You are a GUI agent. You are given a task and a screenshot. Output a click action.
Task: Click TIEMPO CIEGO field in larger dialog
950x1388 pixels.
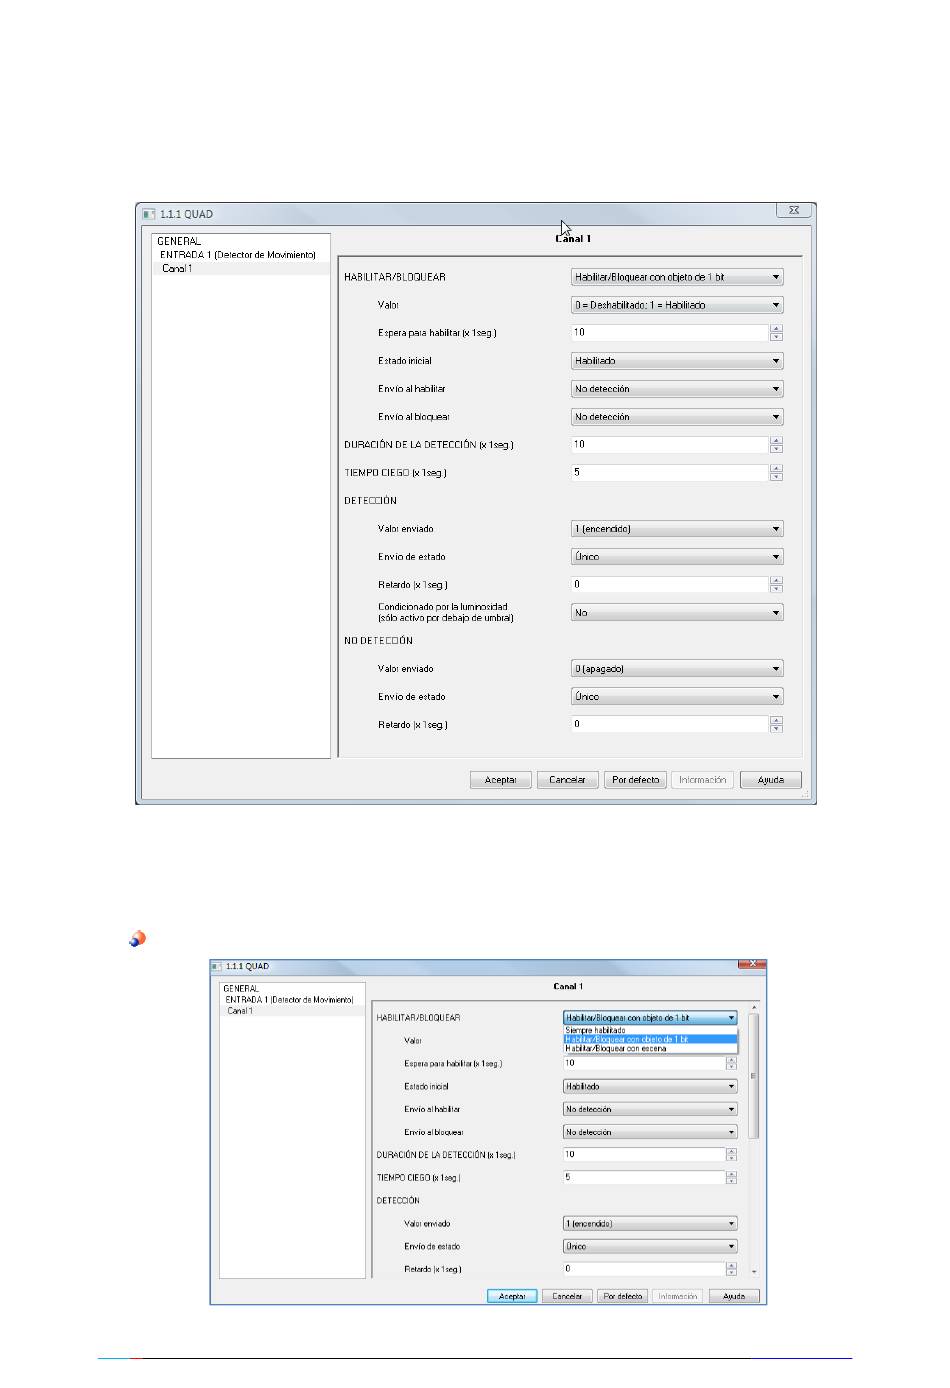point(669,473)
